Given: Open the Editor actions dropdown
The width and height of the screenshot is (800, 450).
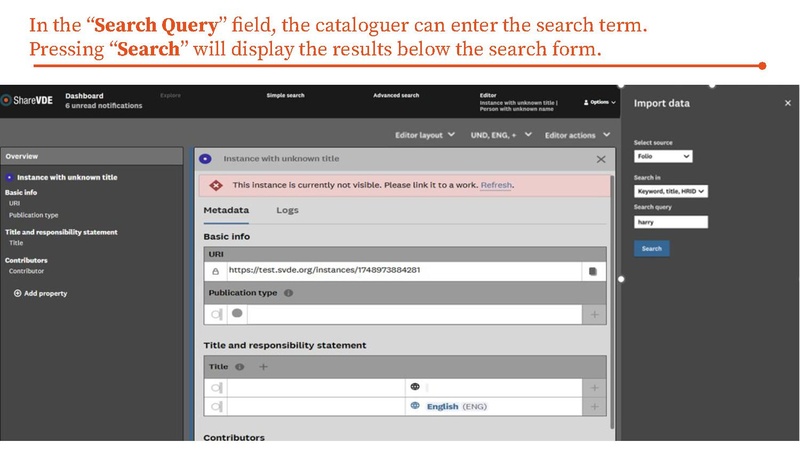Looking at the screenshot, I should [575, 134].
